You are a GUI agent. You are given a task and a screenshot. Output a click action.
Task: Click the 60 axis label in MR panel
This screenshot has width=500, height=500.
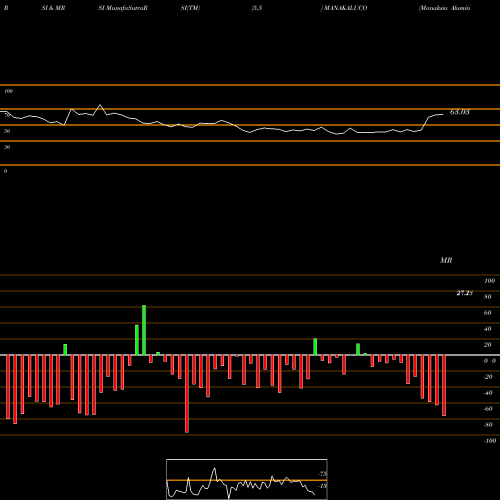(488, 313)
